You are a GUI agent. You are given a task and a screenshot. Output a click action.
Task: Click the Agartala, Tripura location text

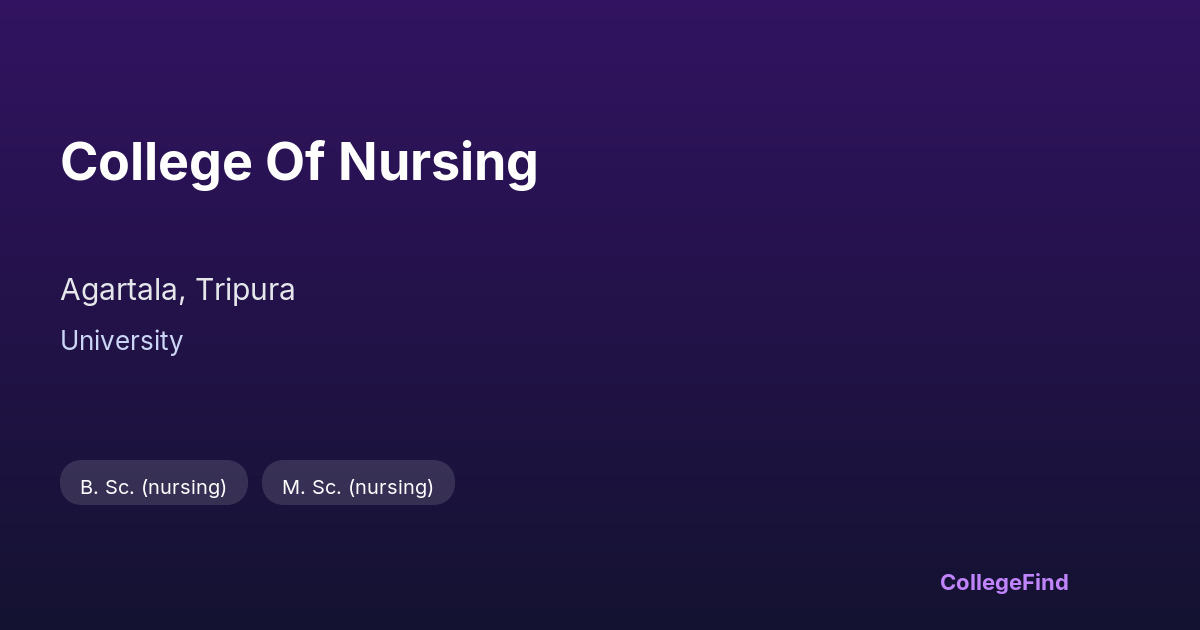pyautogui.click(x=177, y=290)
